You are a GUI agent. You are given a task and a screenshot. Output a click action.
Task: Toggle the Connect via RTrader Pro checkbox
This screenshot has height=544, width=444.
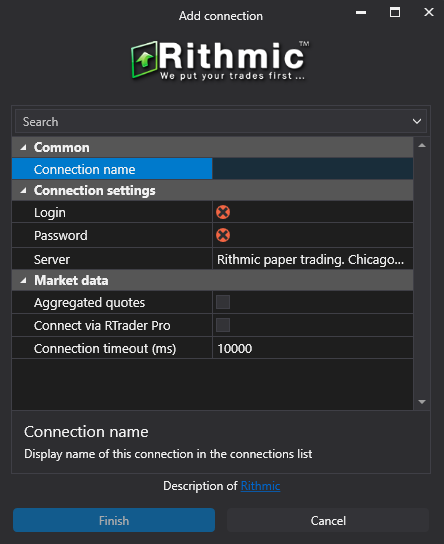[223, 325]
